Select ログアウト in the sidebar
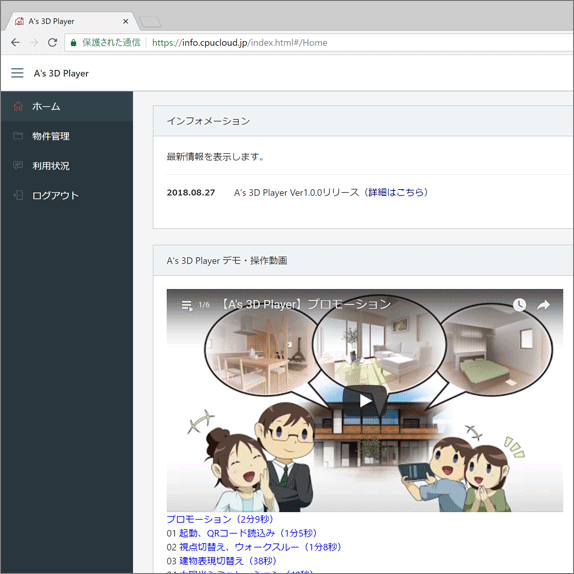 point(67,195)
